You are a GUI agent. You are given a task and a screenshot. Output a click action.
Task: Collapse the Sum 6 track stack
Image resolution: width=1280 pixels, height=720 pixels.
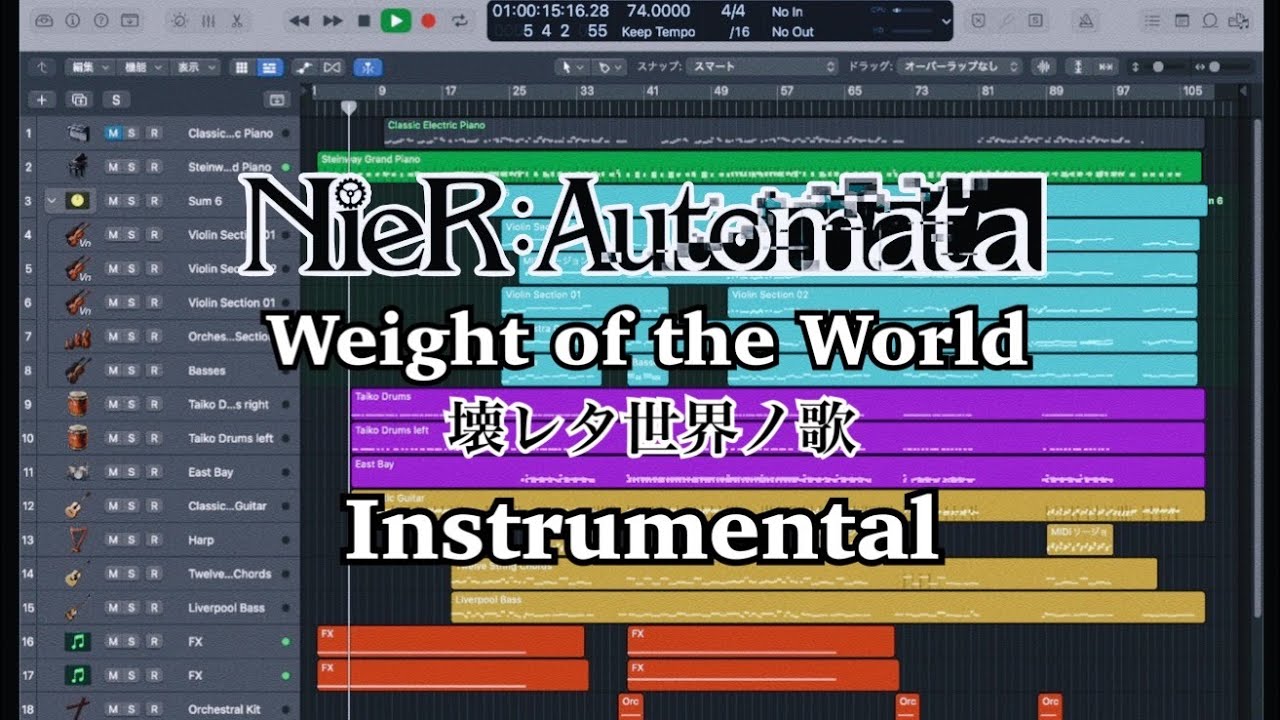pos(52,201)
